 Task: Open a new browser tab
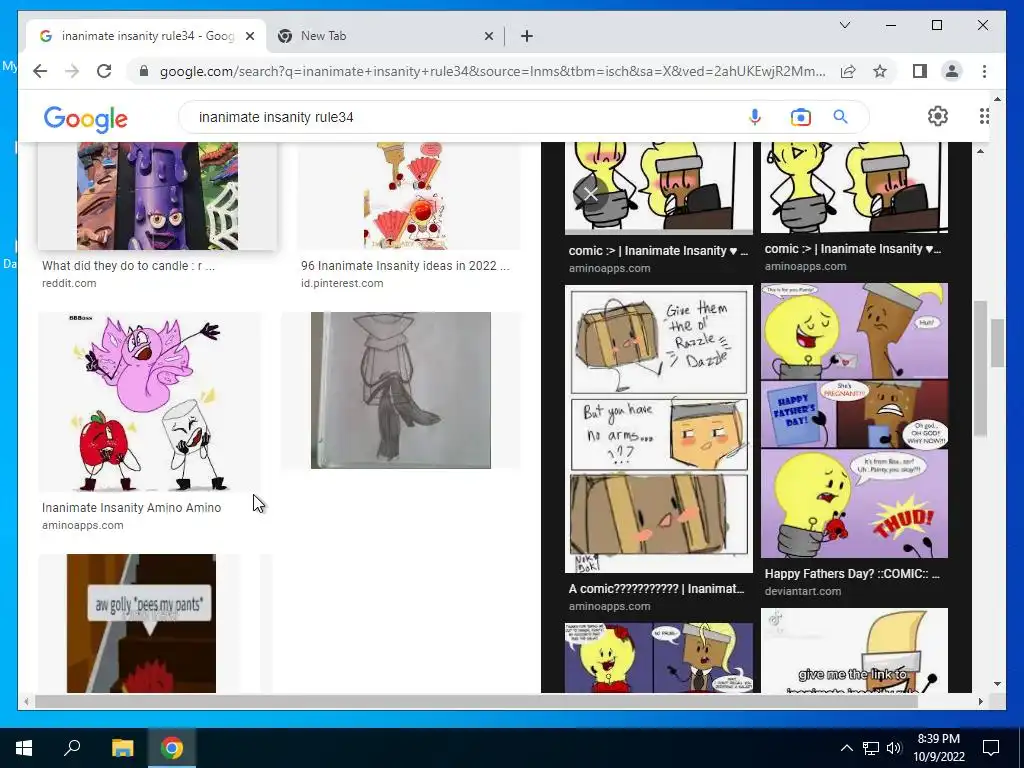526,37
